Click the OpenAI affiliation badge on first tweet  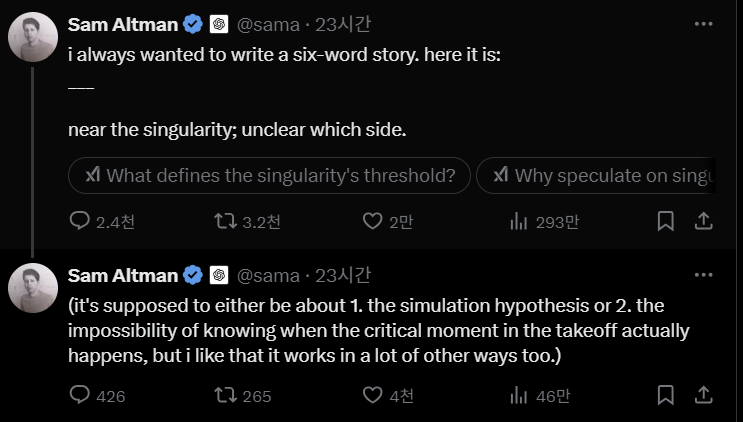point(221,23)
